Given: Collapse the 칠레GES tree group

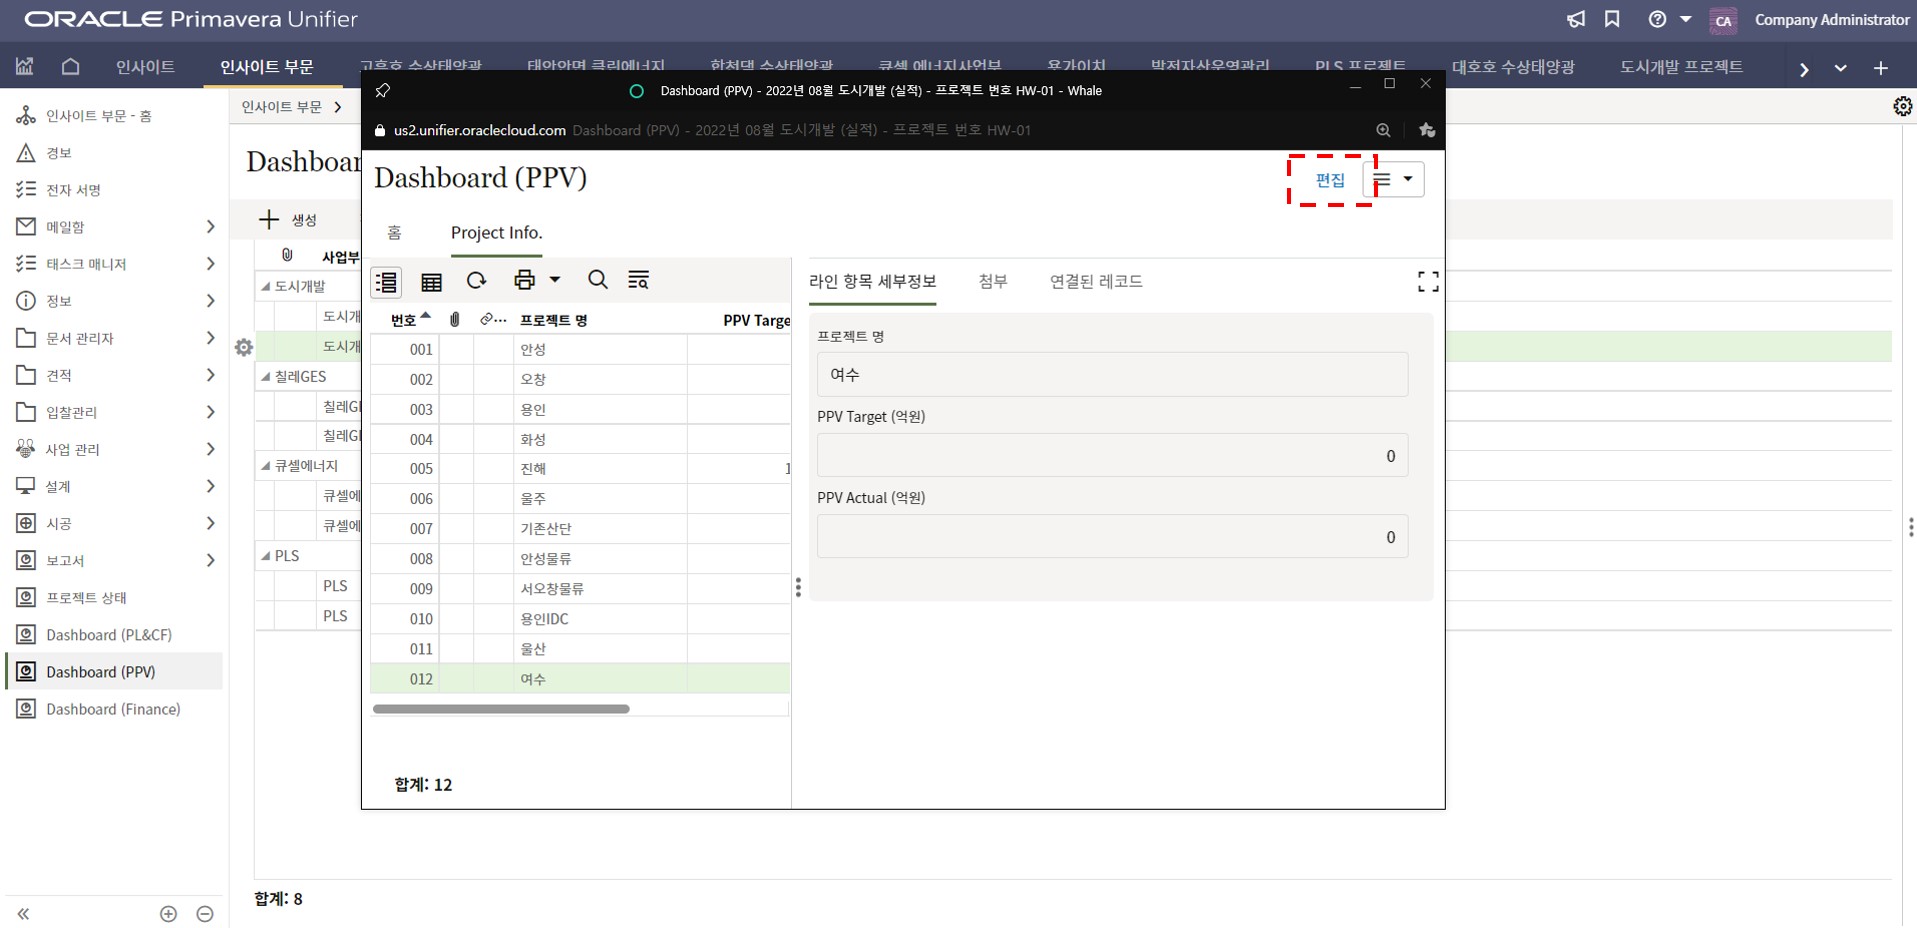Looking at the screenshot, I should (x=266, y=377).
